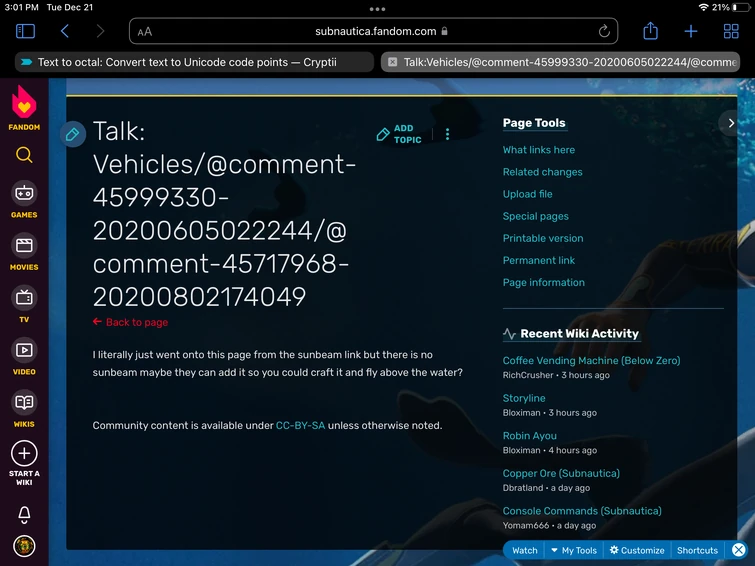Viewport: 755px width, 566px height.
Task: Open Coffee Vending Machine (Below Zero) activity
Action: (x=591, y=360)
